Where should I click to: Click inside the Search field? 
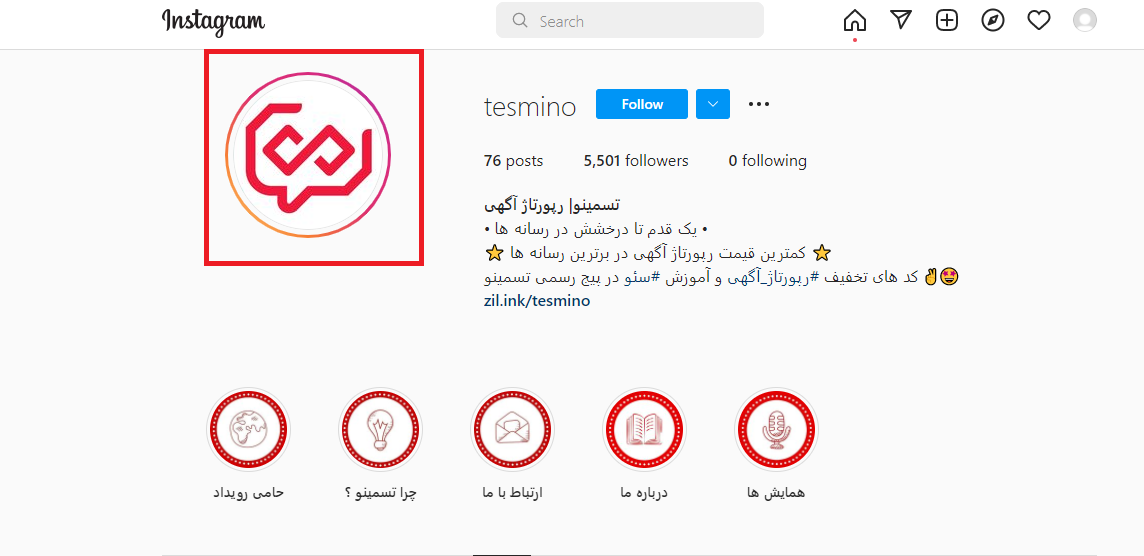pos(630,20)
